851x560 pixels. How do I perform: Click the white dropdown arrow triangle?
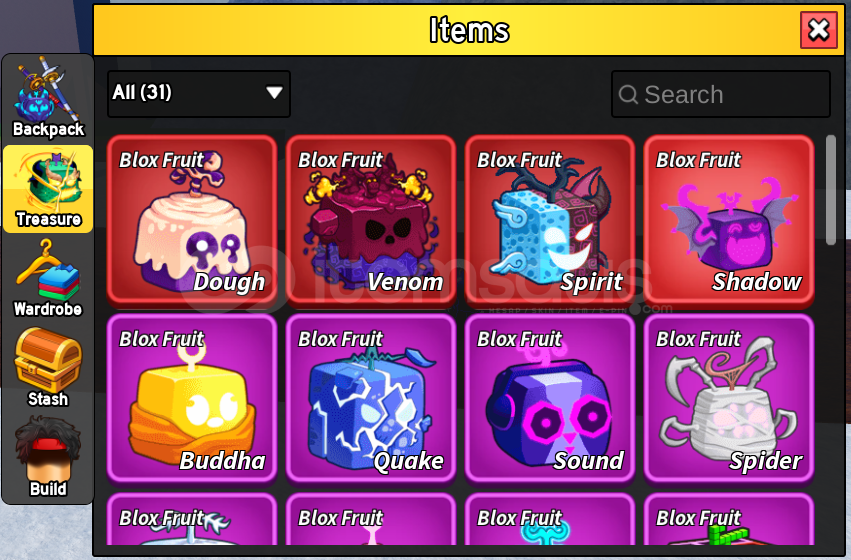(274, 93)
